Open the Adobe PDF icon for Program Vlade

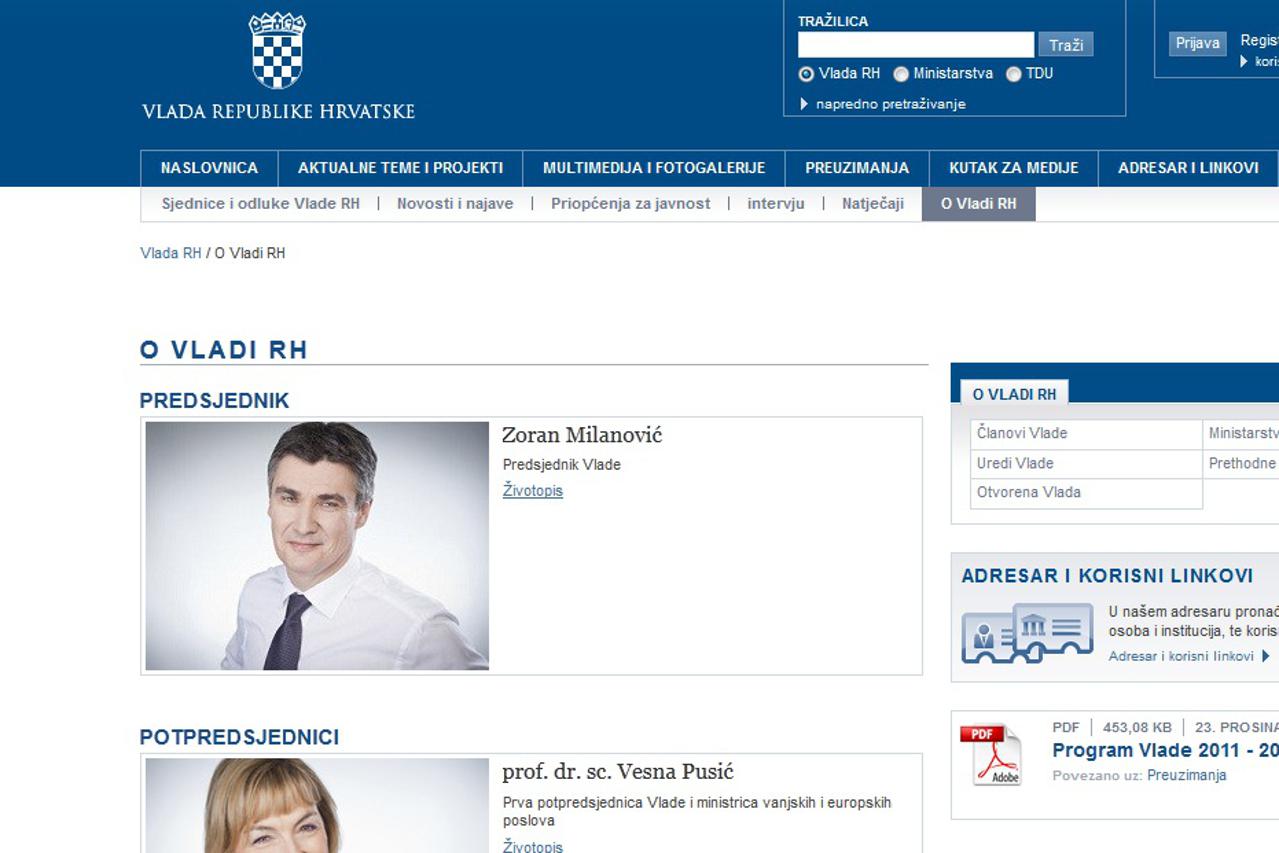click(x=990, y=755)
